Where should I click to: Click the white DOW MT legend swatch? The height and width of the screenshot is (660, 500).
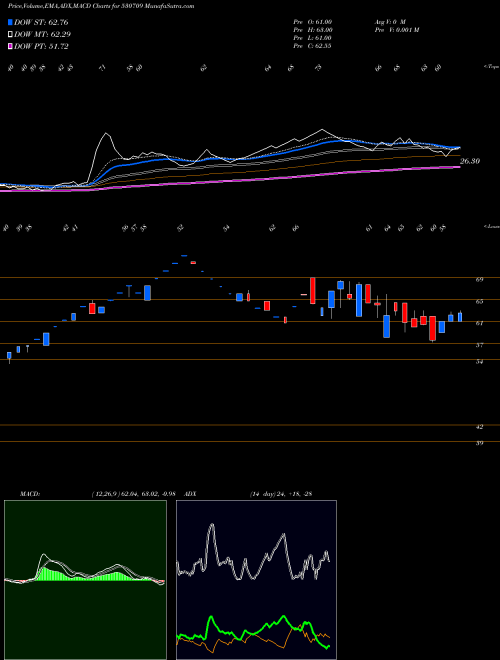[11, 35]
